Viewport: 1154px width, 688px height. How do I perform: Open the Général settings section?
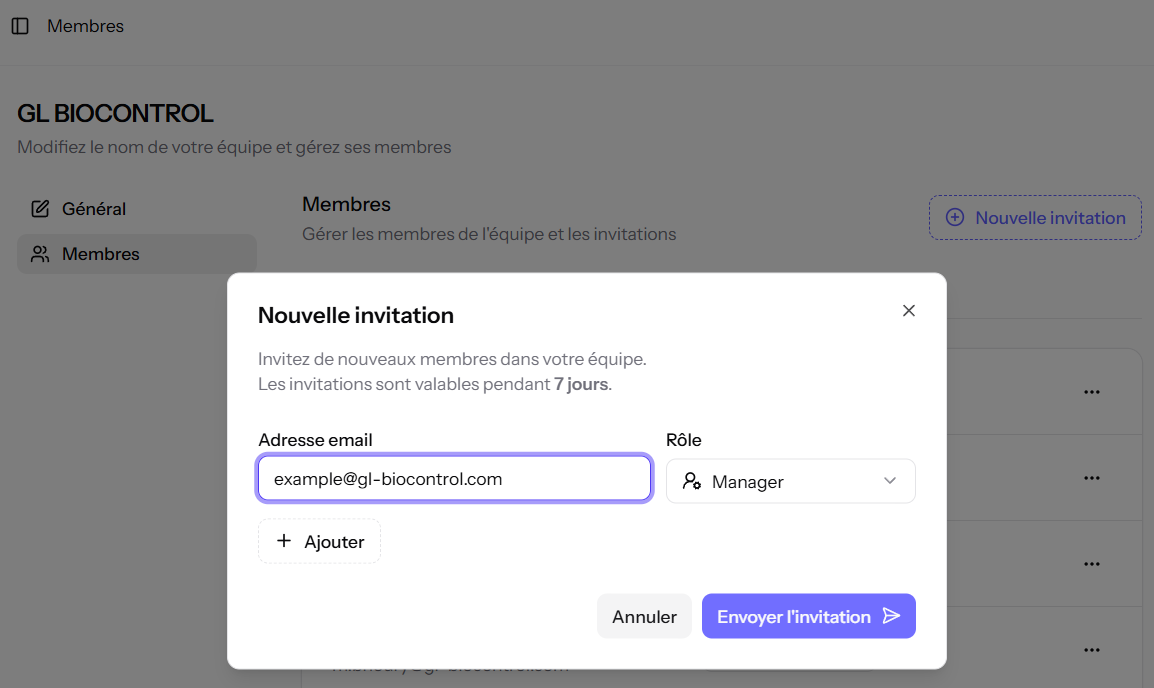(x=94, y=209)
